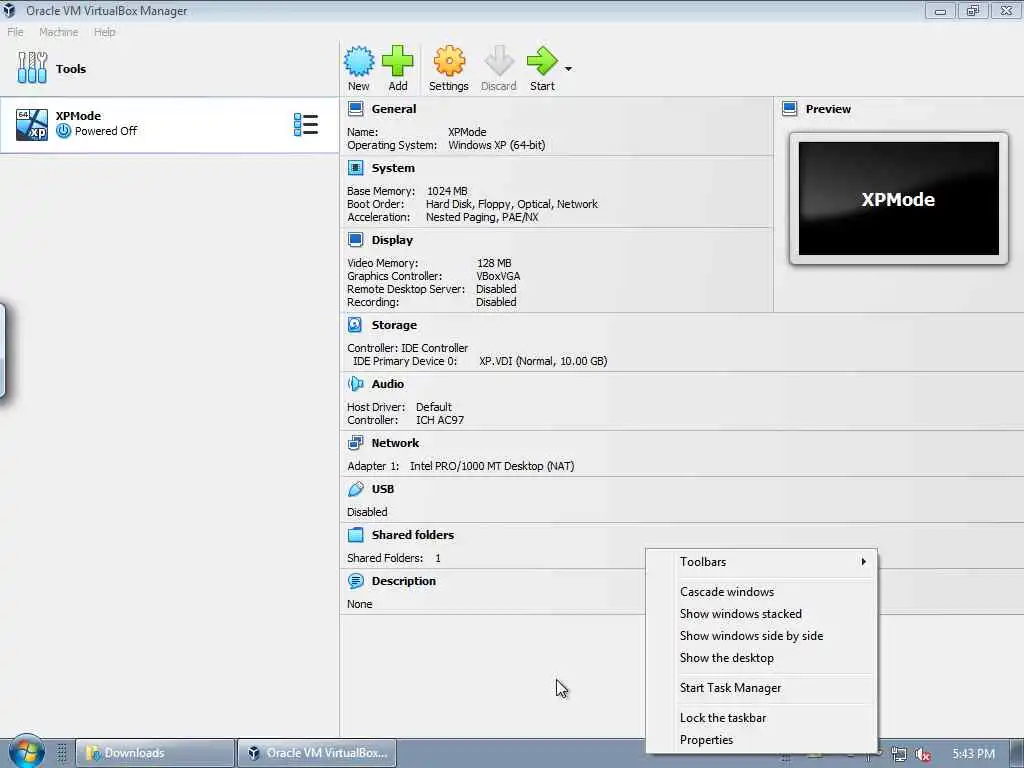Click the Description section speech bubble icon
The height and width of the screenshot is (768, 1024).
(355, 581)
